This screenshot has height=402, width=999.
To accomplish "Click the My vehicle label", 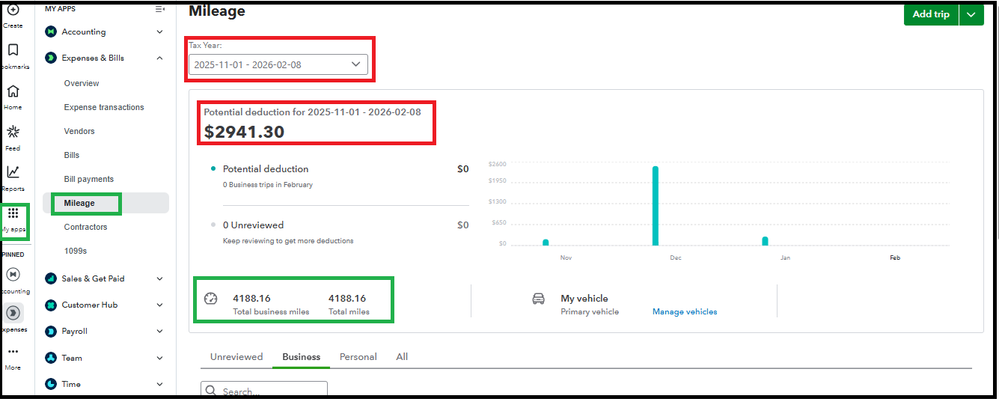I will [x=584, y=298].
